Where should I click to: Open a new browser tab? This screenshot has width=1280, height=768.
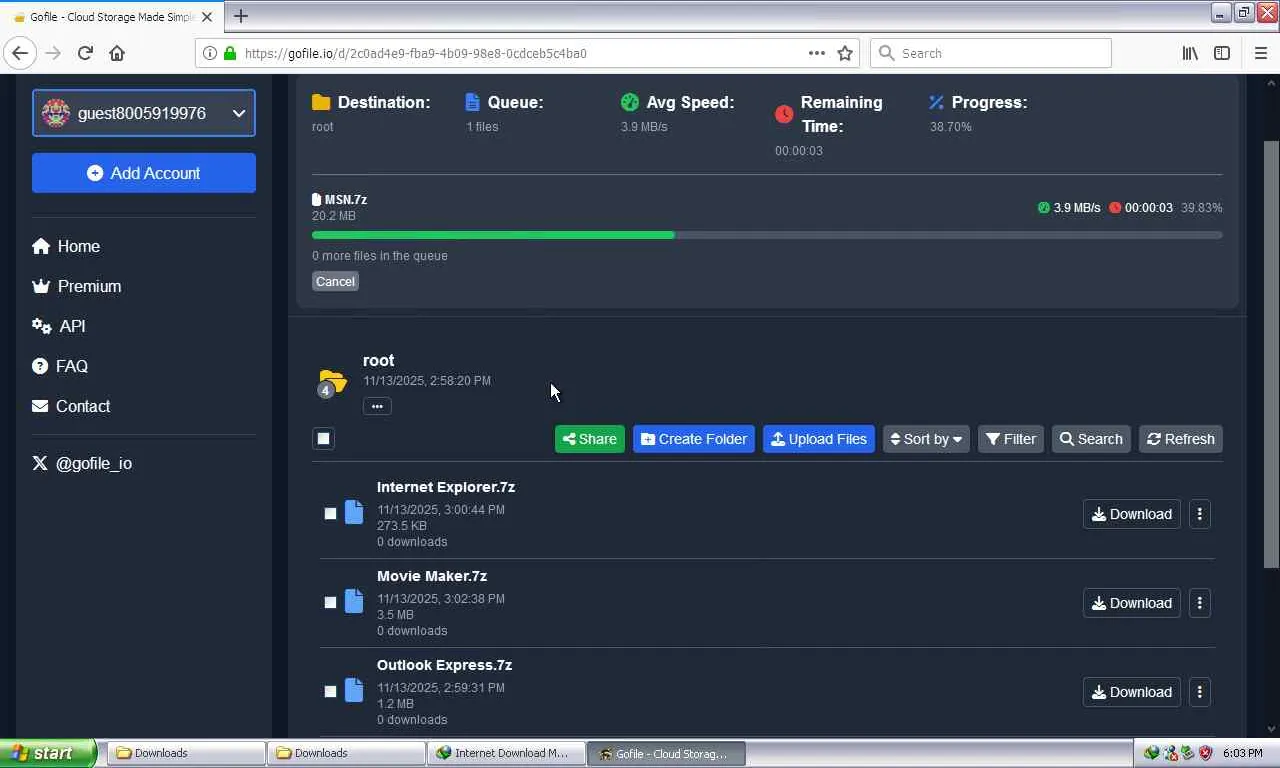(241, 16)
